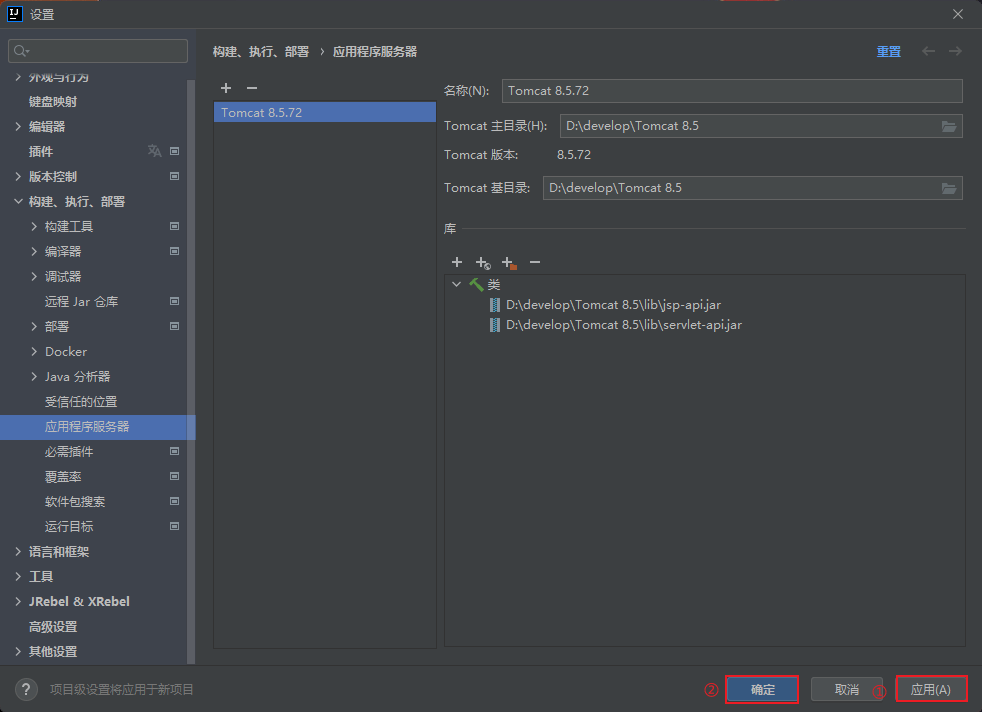Click project-level icon next to 部署

175,326
